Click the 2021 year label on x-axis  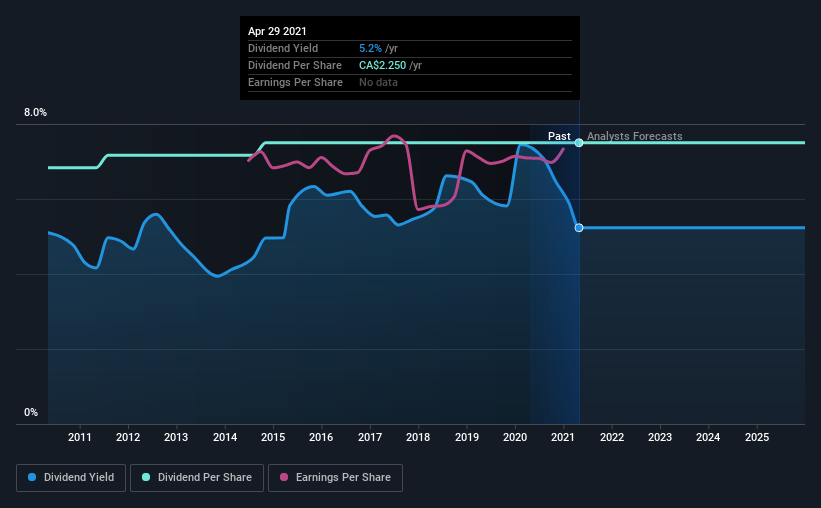pos(563,437)
